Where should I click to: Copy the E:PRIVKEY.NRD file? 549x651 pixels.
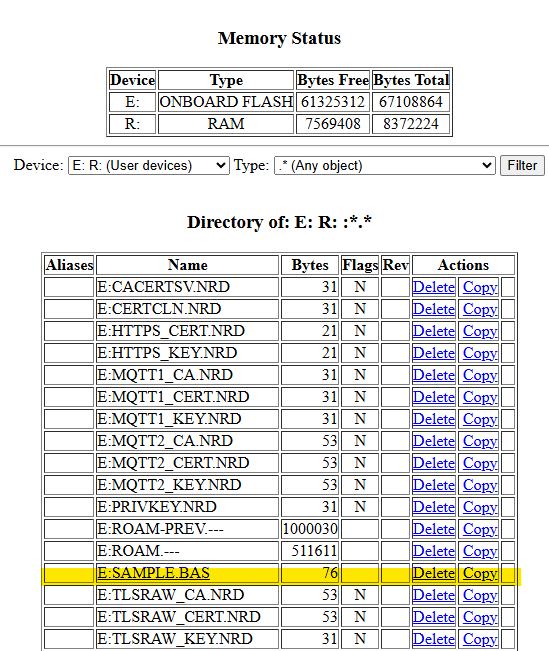(x=480, y=507)
